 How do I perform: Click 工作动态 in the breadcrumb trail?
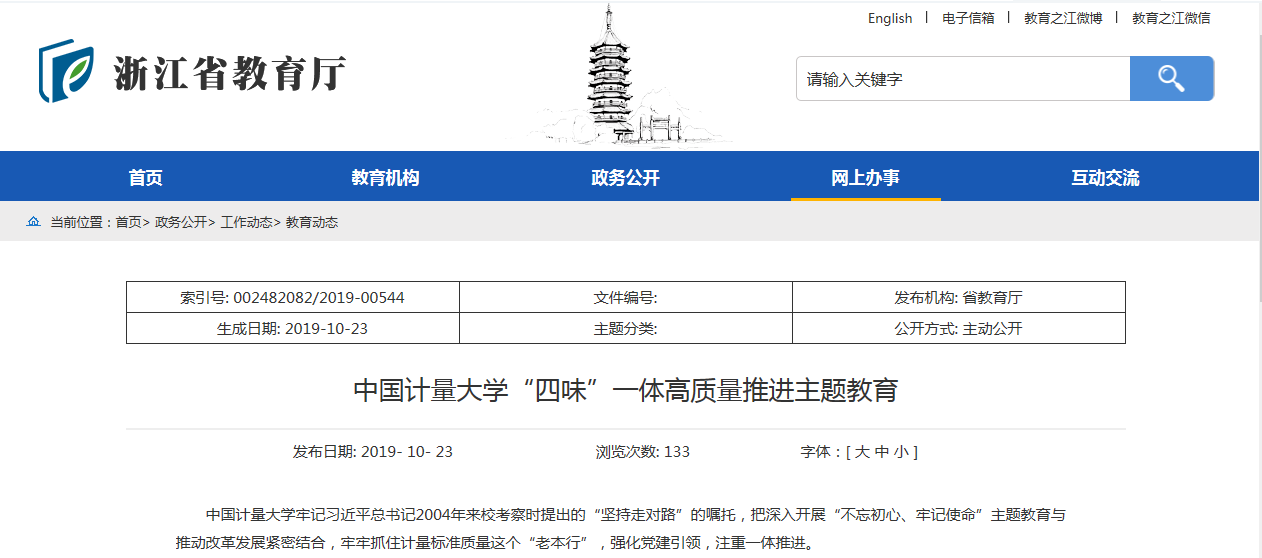[246, 222]
